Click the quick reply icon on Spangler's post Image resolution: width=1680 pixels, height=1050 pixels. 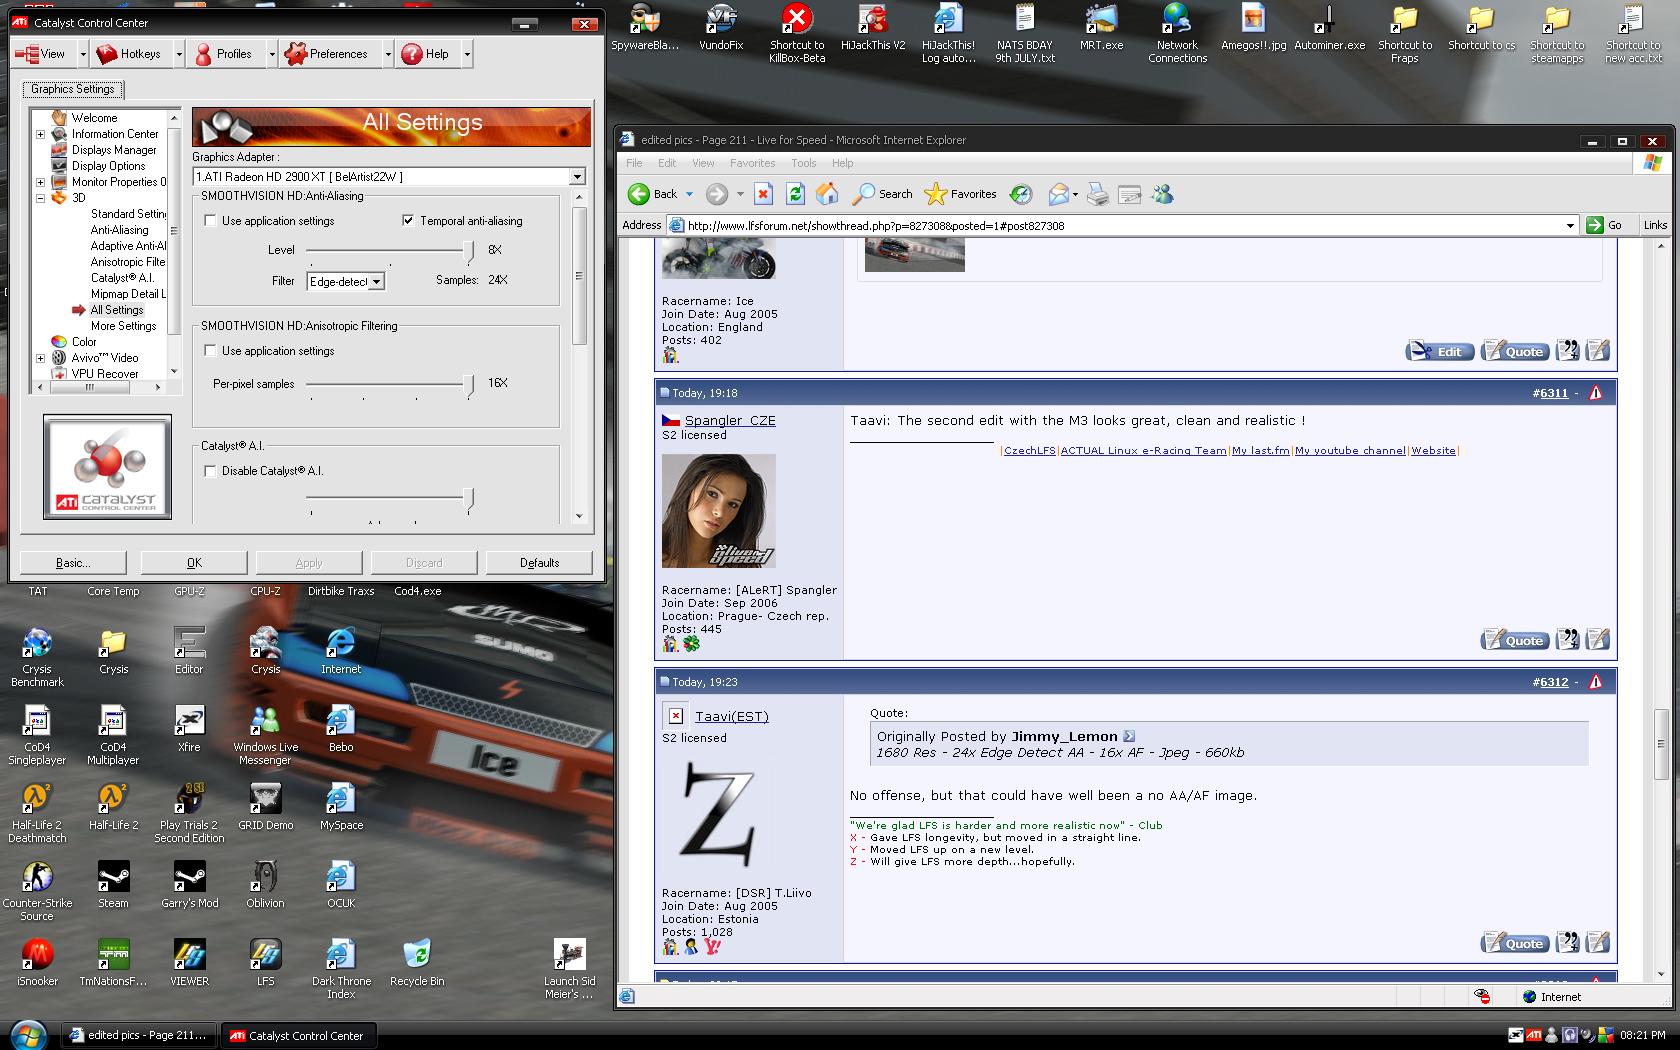1597,640
